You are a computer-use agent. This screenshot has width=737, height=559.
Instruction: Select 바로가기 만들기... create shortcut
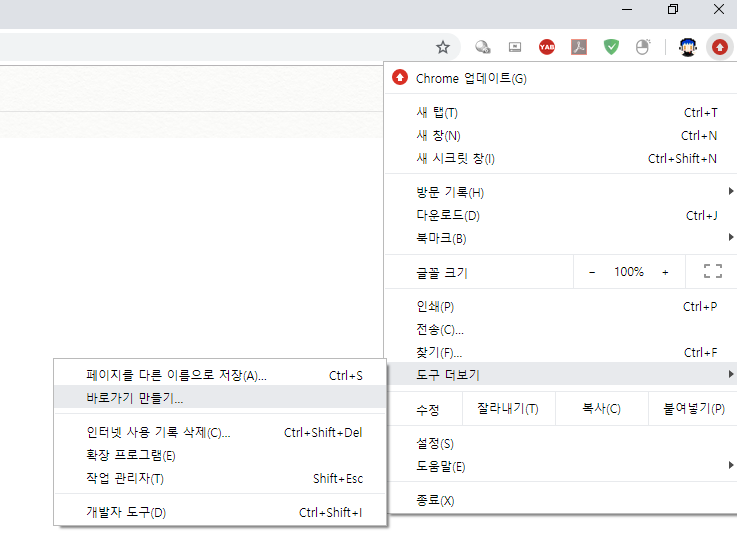coord(220,397)
